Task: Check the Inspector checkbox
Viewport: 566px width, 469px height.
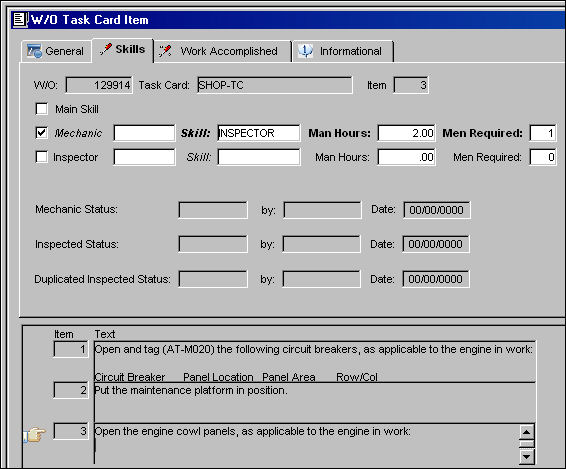Action: [x=42, y=157]
